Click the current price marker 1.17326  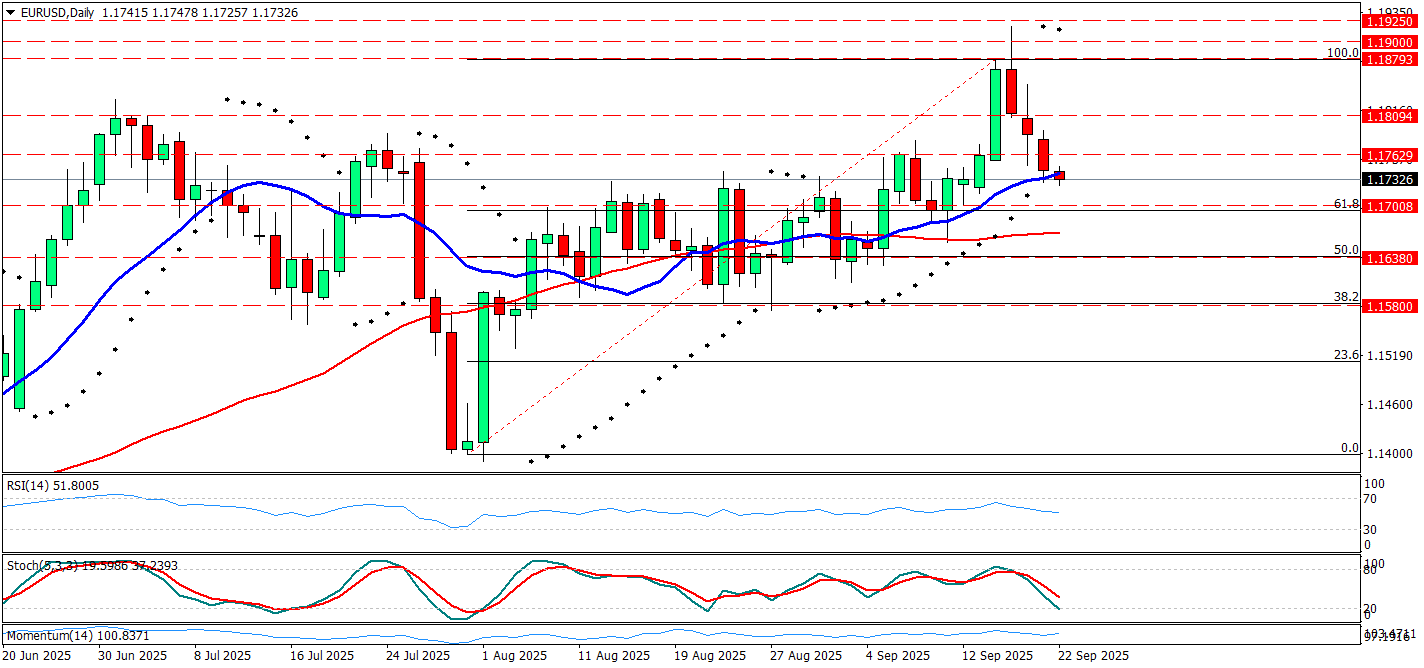[1389, 180]
